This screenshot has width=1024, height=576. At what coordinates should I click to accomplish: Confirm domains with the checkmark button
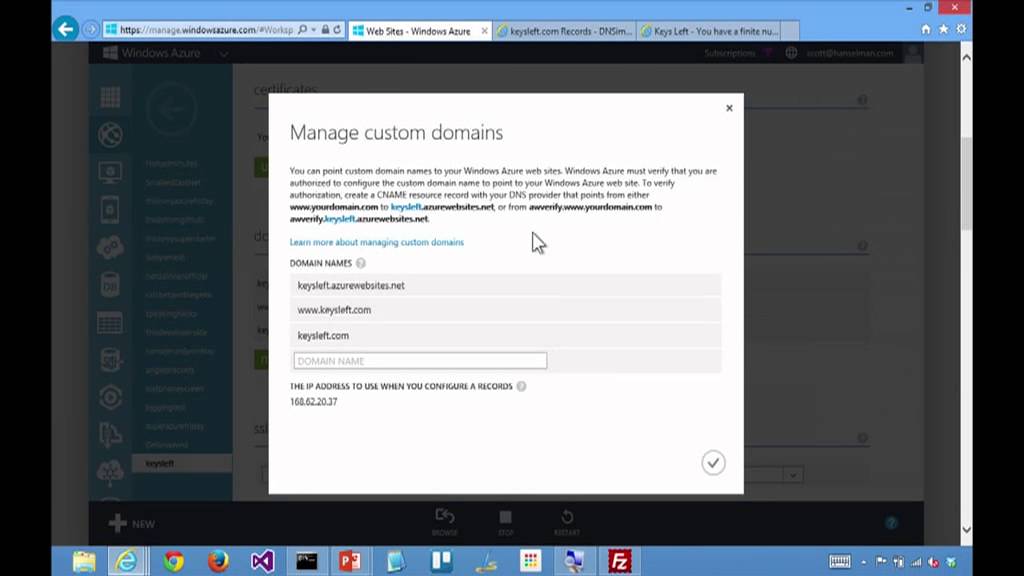[x=713, y=463]
